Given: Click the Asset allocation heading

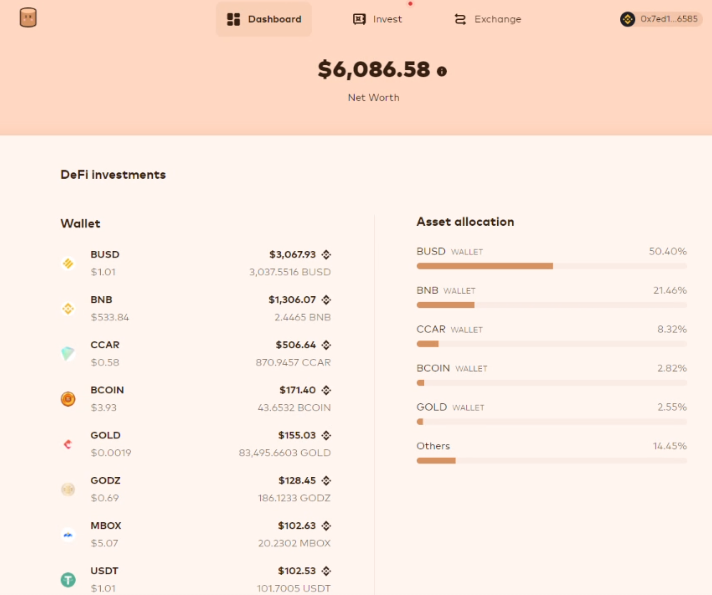Looking at the screenshot, I should [x=465, y=222].
